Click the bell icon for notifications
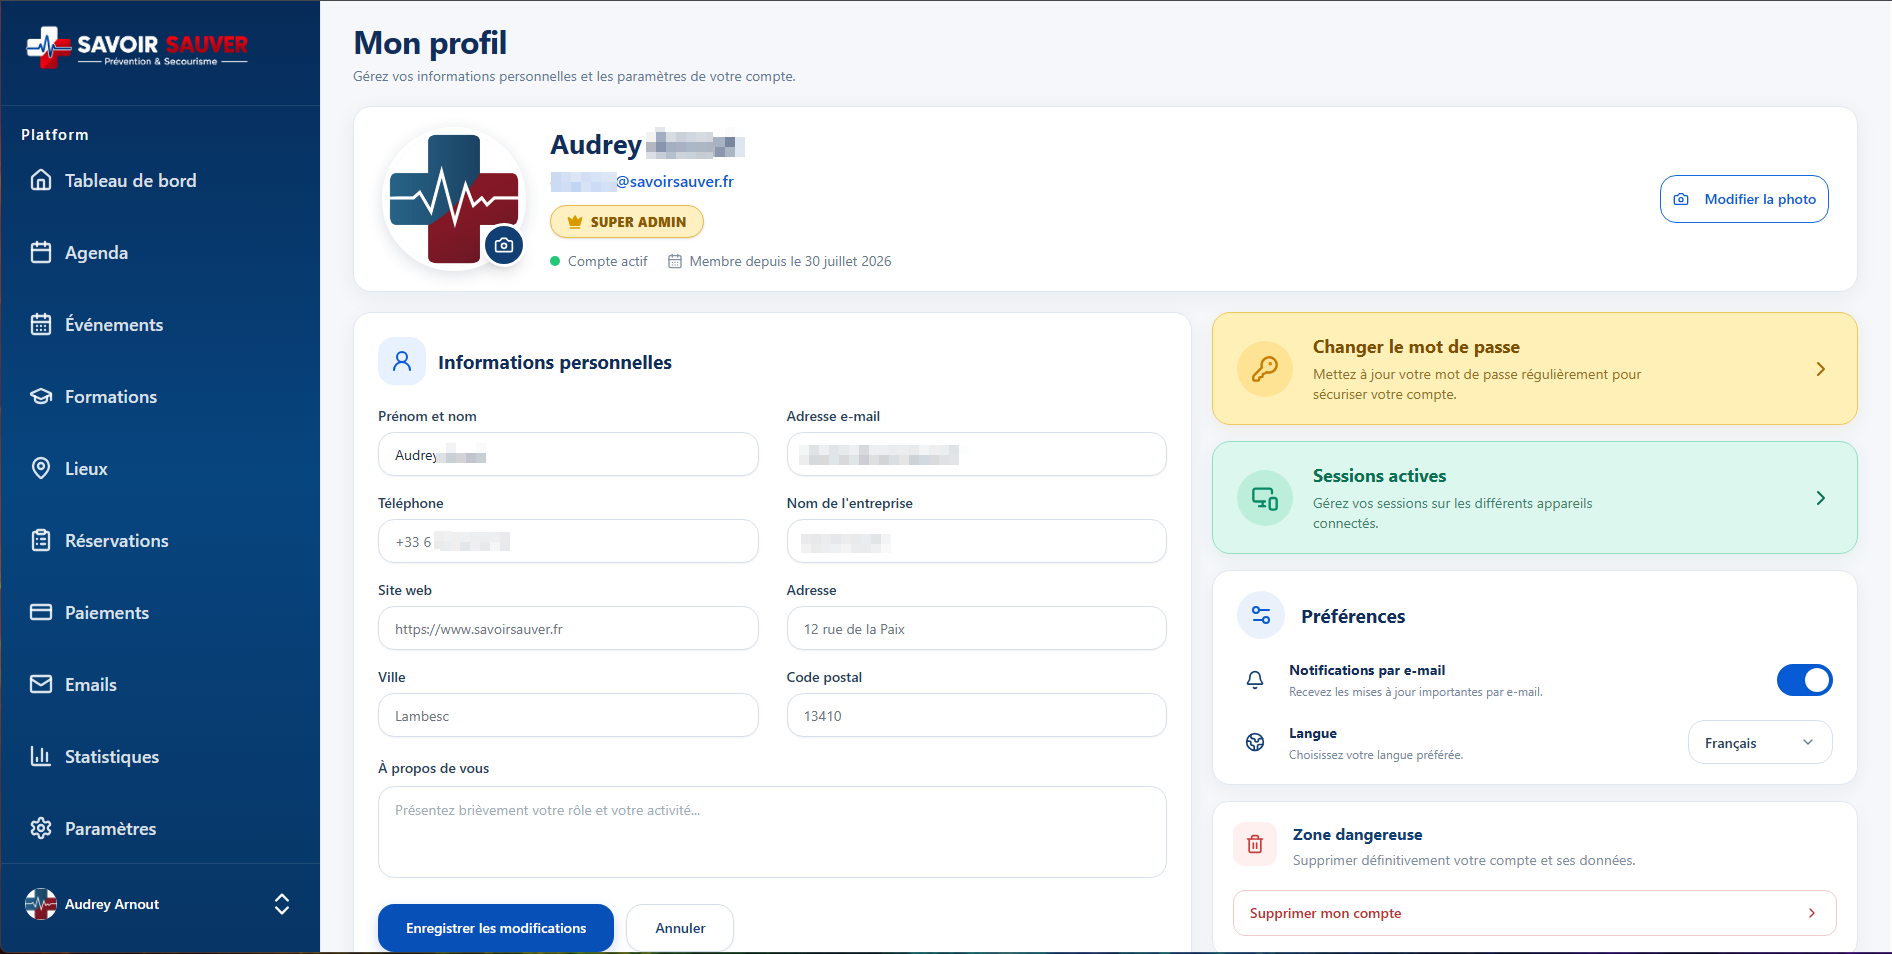Viewport: 1892px width, 954px height. tap(1255, 680)
